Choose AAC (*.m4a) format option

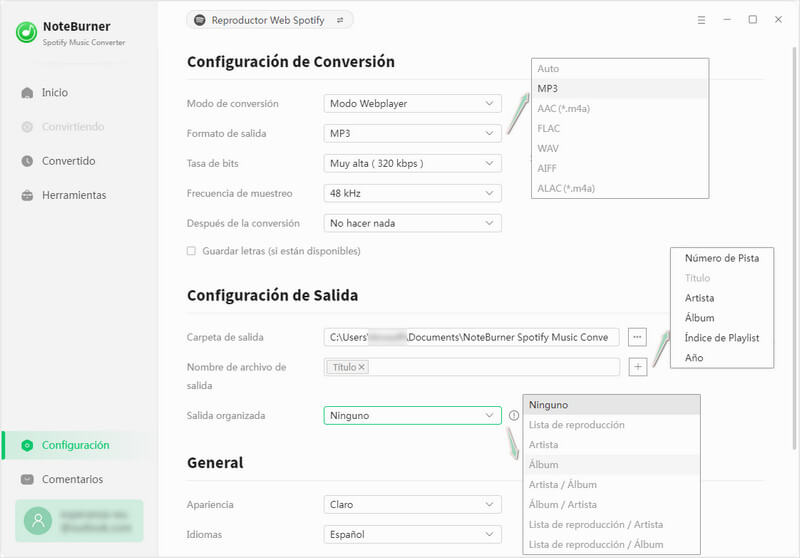pyautogui.click(x=620, y=109)
